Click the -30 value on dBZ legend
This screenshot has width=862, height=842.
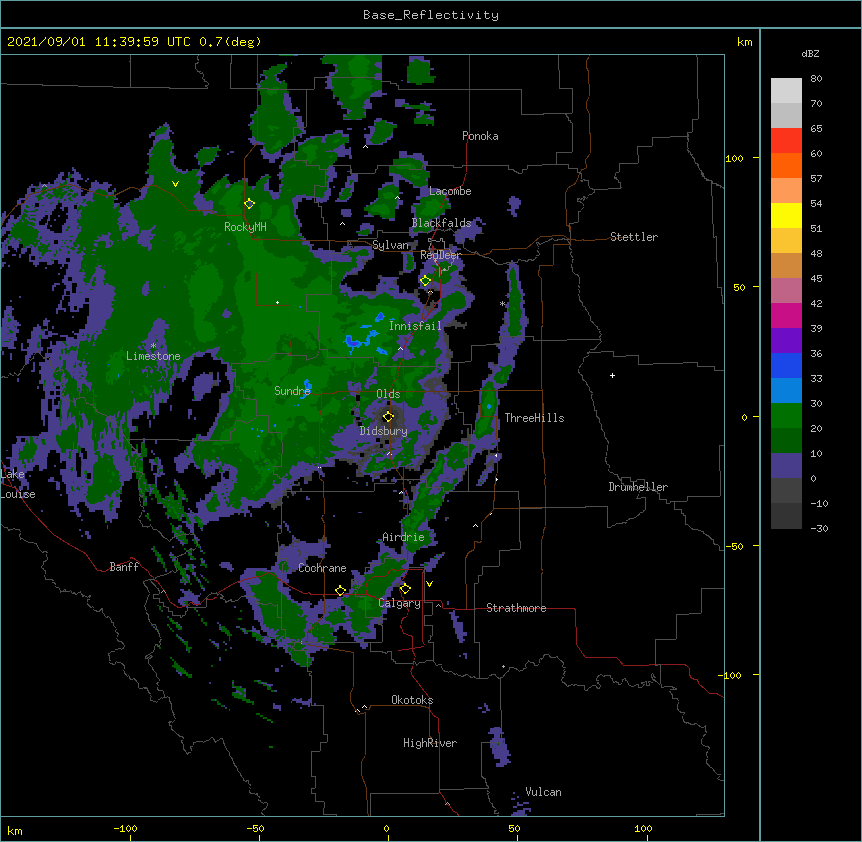point(819,529)
